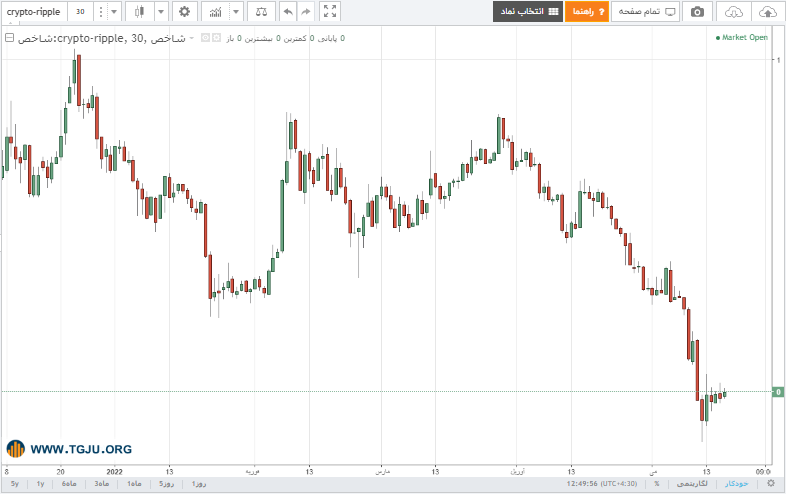Select the 5y time range

point(15,484)
